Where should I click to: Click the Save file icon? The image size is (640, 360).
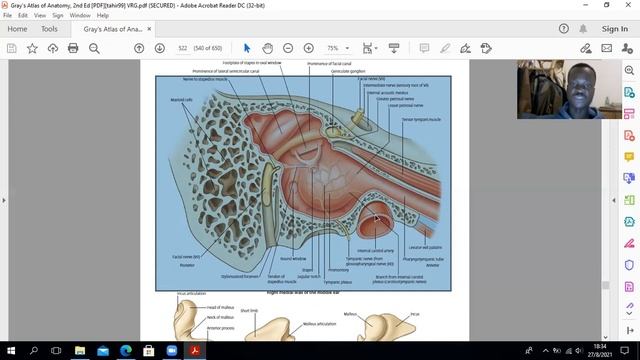[11, 48]
